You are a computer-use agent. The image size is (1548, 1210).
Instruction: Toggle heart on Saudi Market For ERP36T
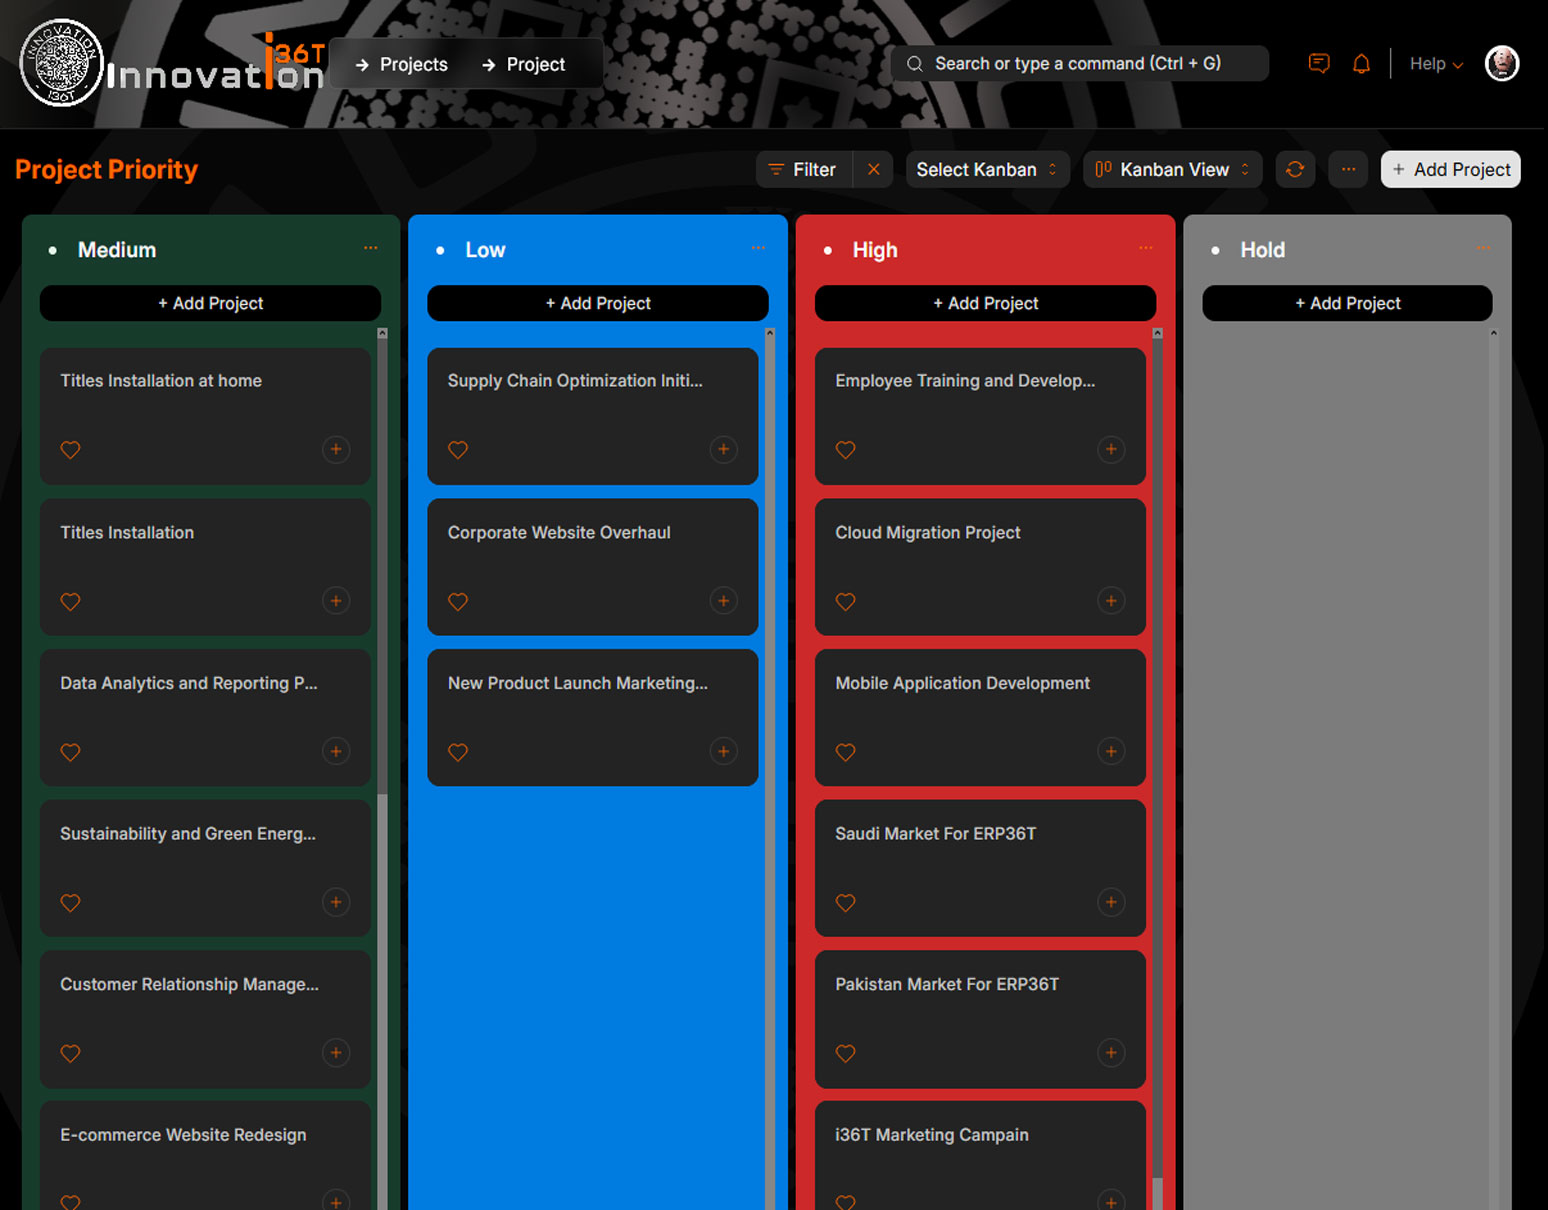(x=845, y=903)
